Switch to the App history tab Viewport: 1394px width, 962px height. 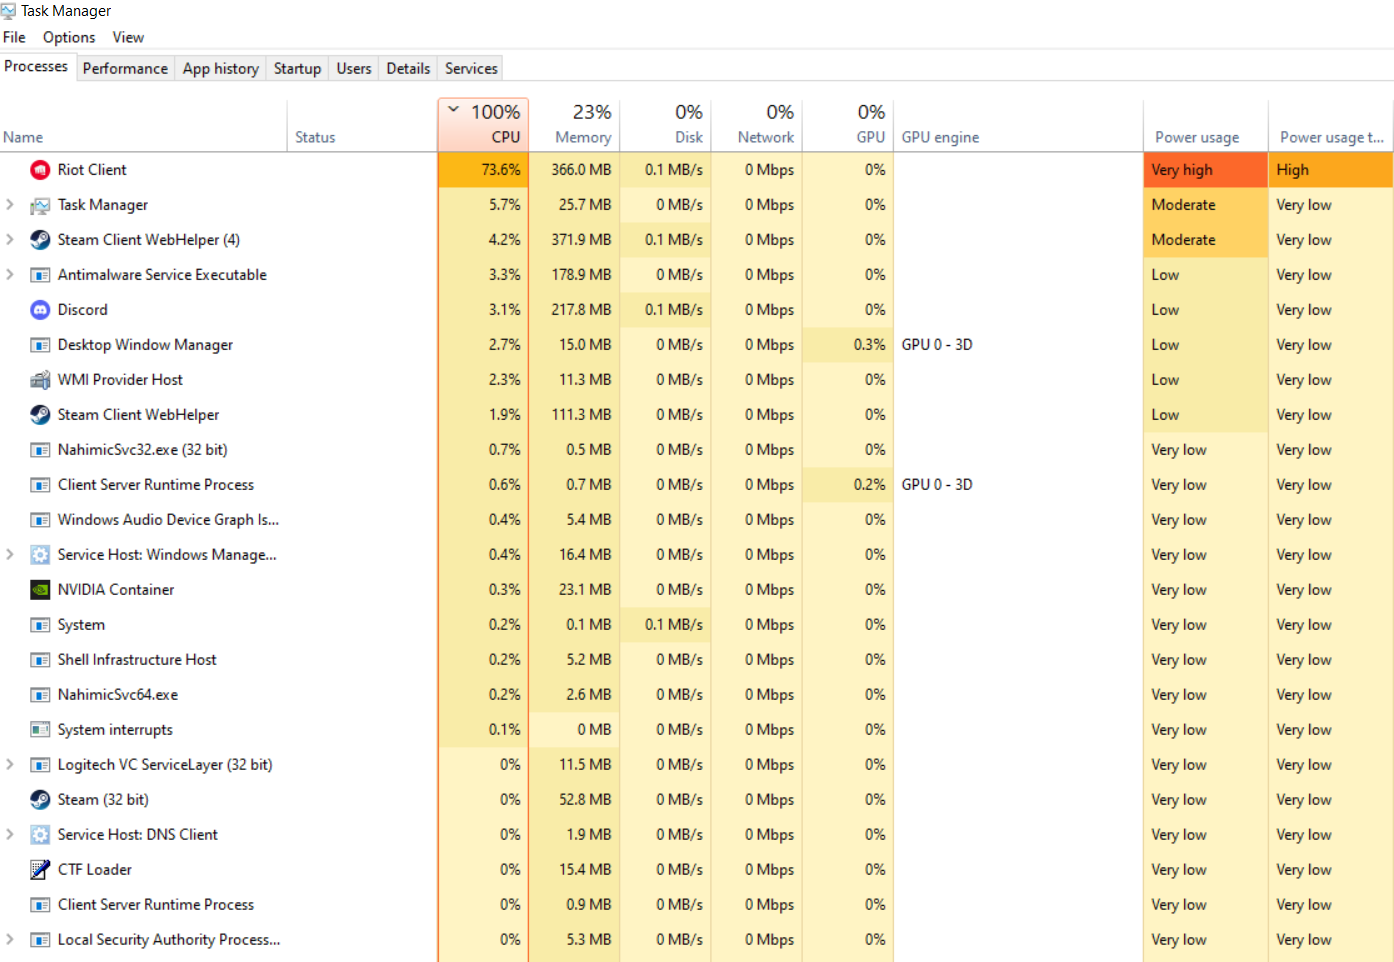[221, 69]
